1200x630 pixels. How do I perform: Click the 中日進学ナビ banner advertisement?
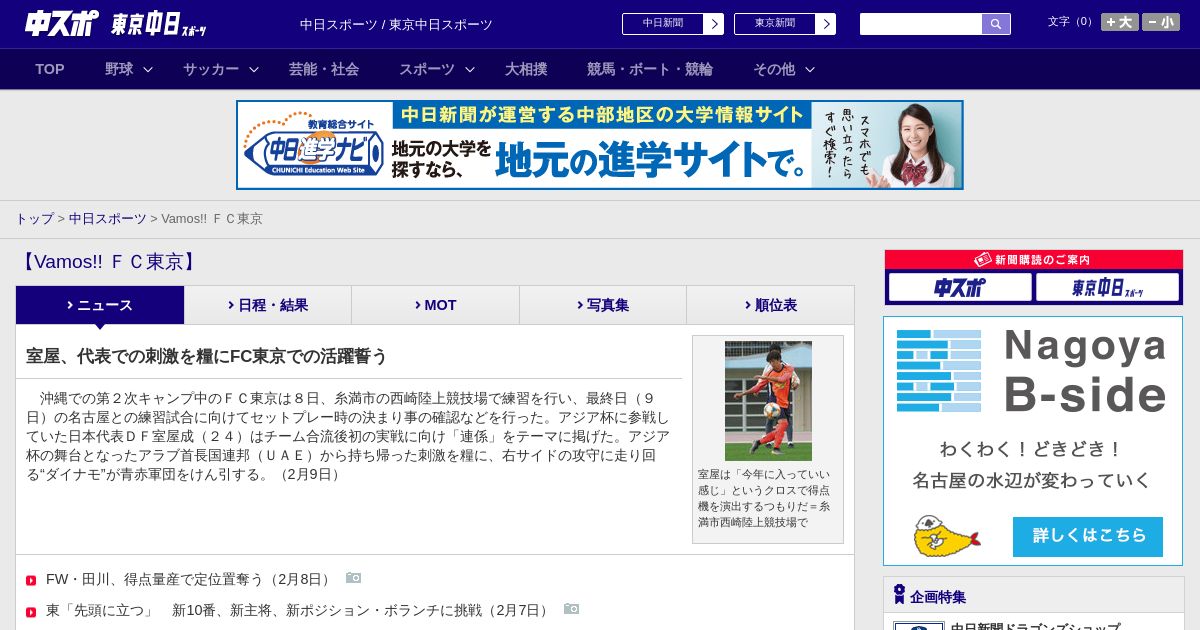pyautogui.click(x=600, y=145)
